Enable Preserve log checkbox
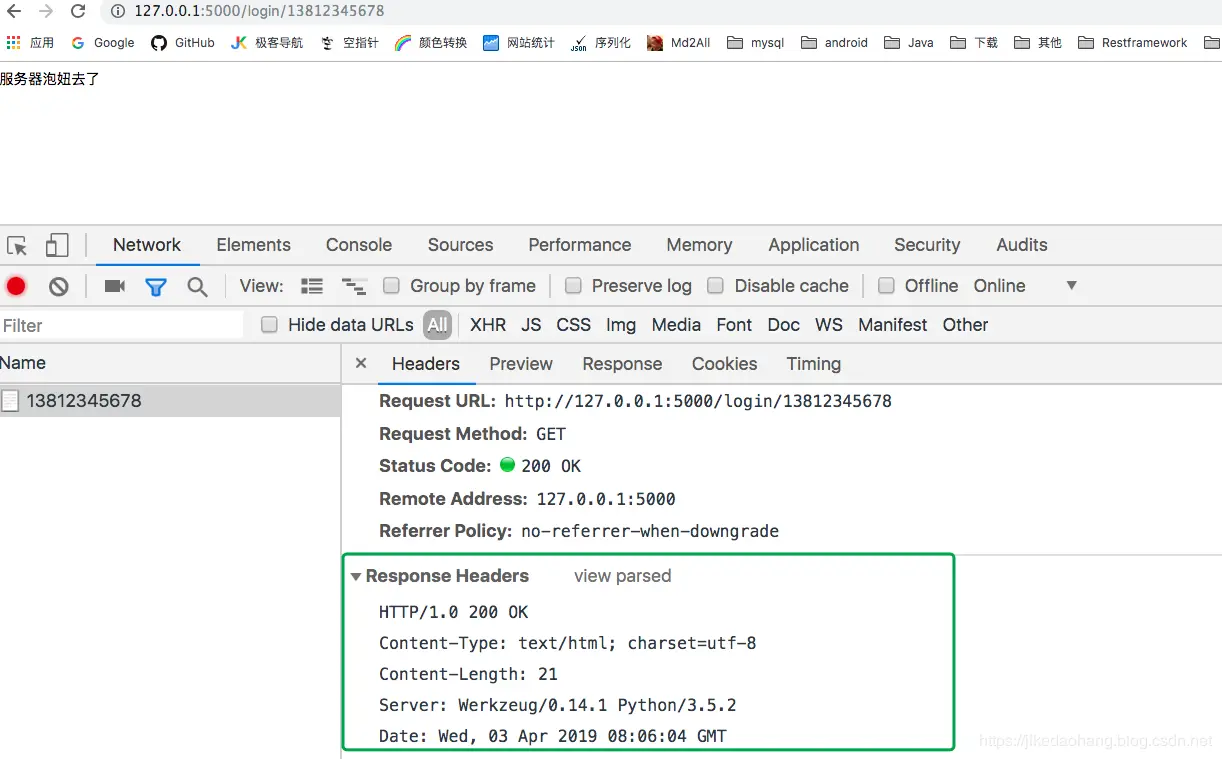The width and height of the screenshot is (1222, 759). (x=573, y=286)
